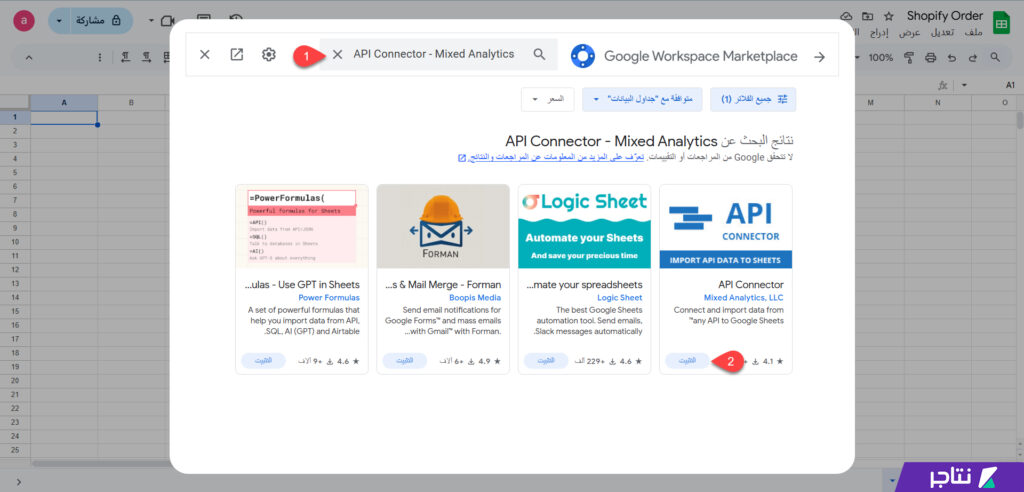Install the Forman add-on
Screen dimensions: 1024x492
point(404,361)
